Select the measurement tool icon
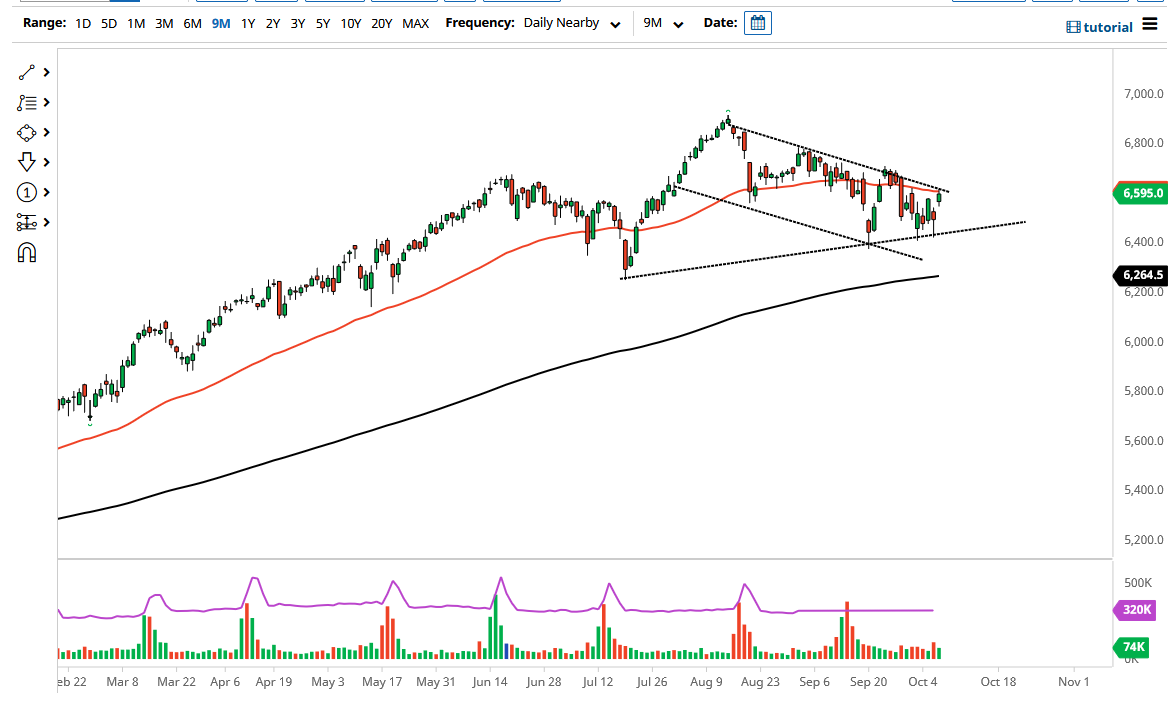This screenshot has width=1175, height=702. [26, 223]
